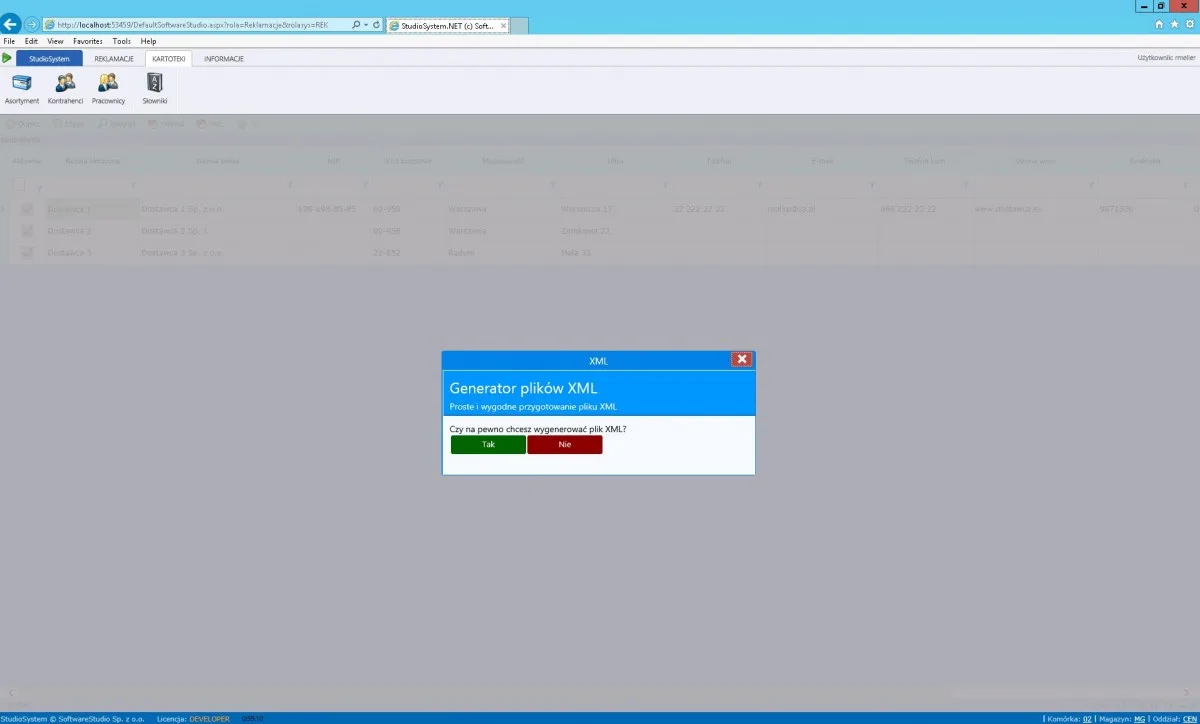Expand the address bar autocomplete dropdown arrow
Image resolution: width=1200 pixels, height=724 pixels.
coord(366,24)
